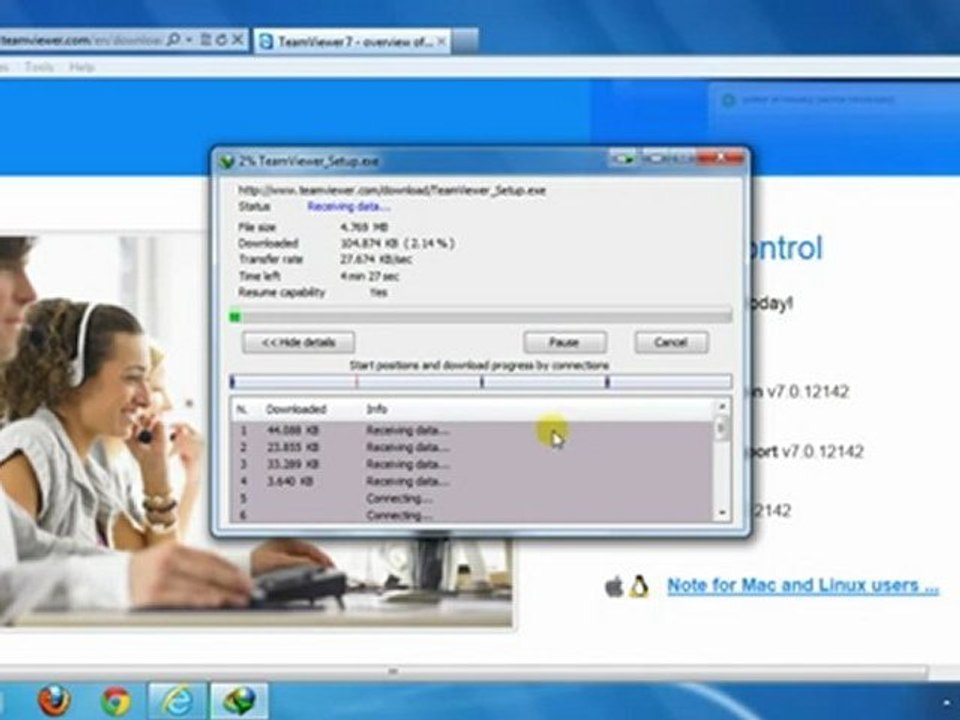This screenshot has width=960, height=720.
Task: Click the green icon button in dialog title bar
Action: click(x=623, y=159)
